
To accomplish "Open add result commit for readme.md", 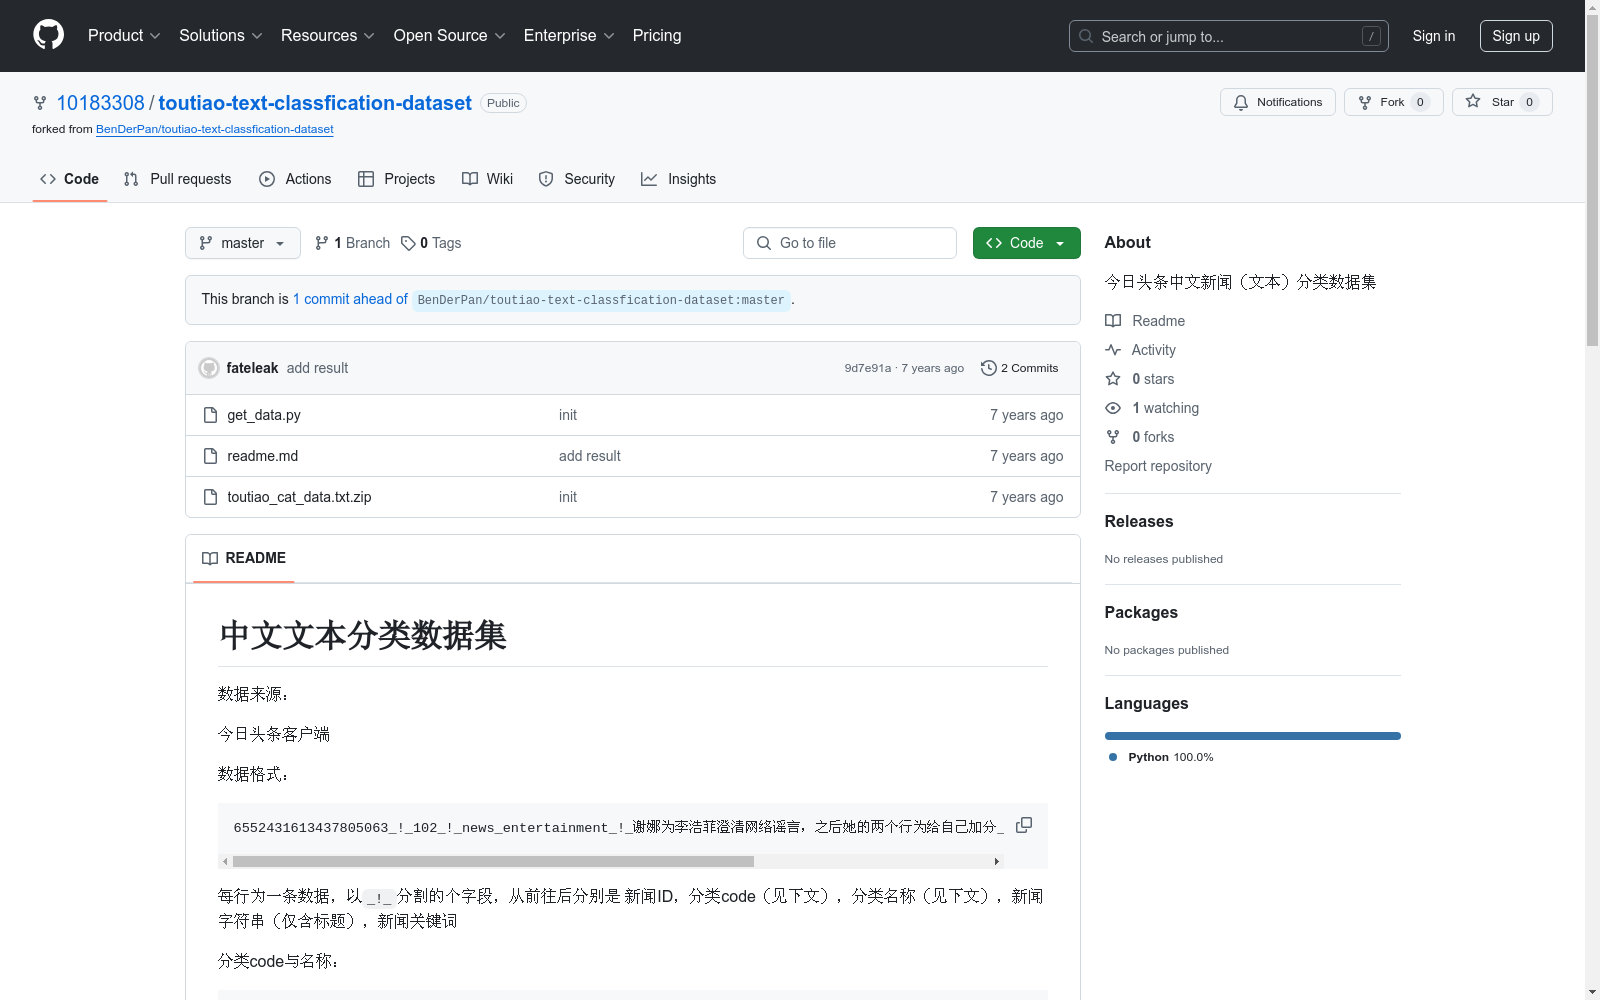I will (590, 456).
